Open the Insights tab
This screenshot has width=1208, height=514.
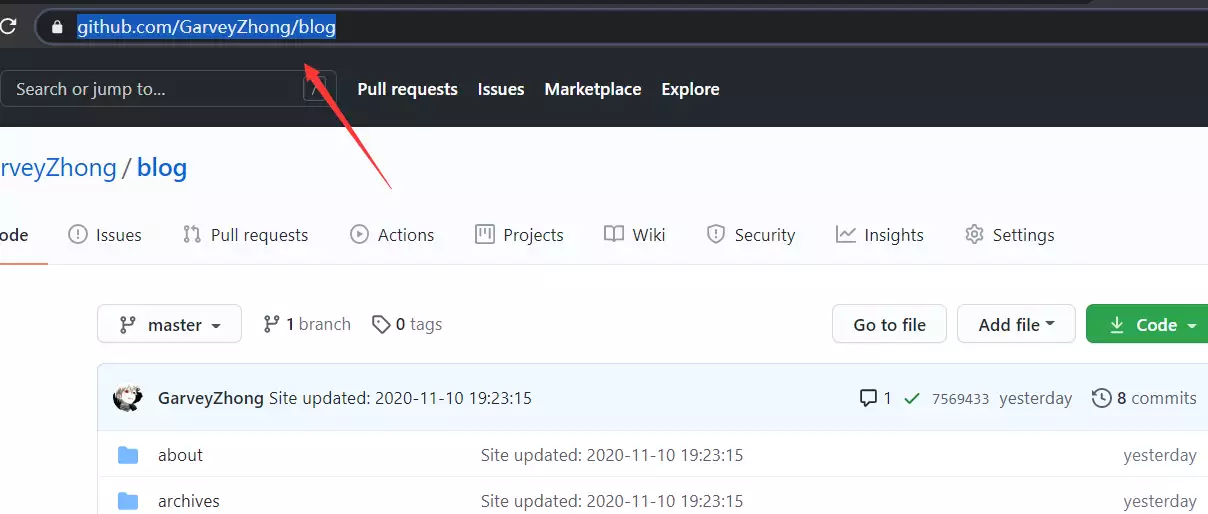(x=880, y=235)
